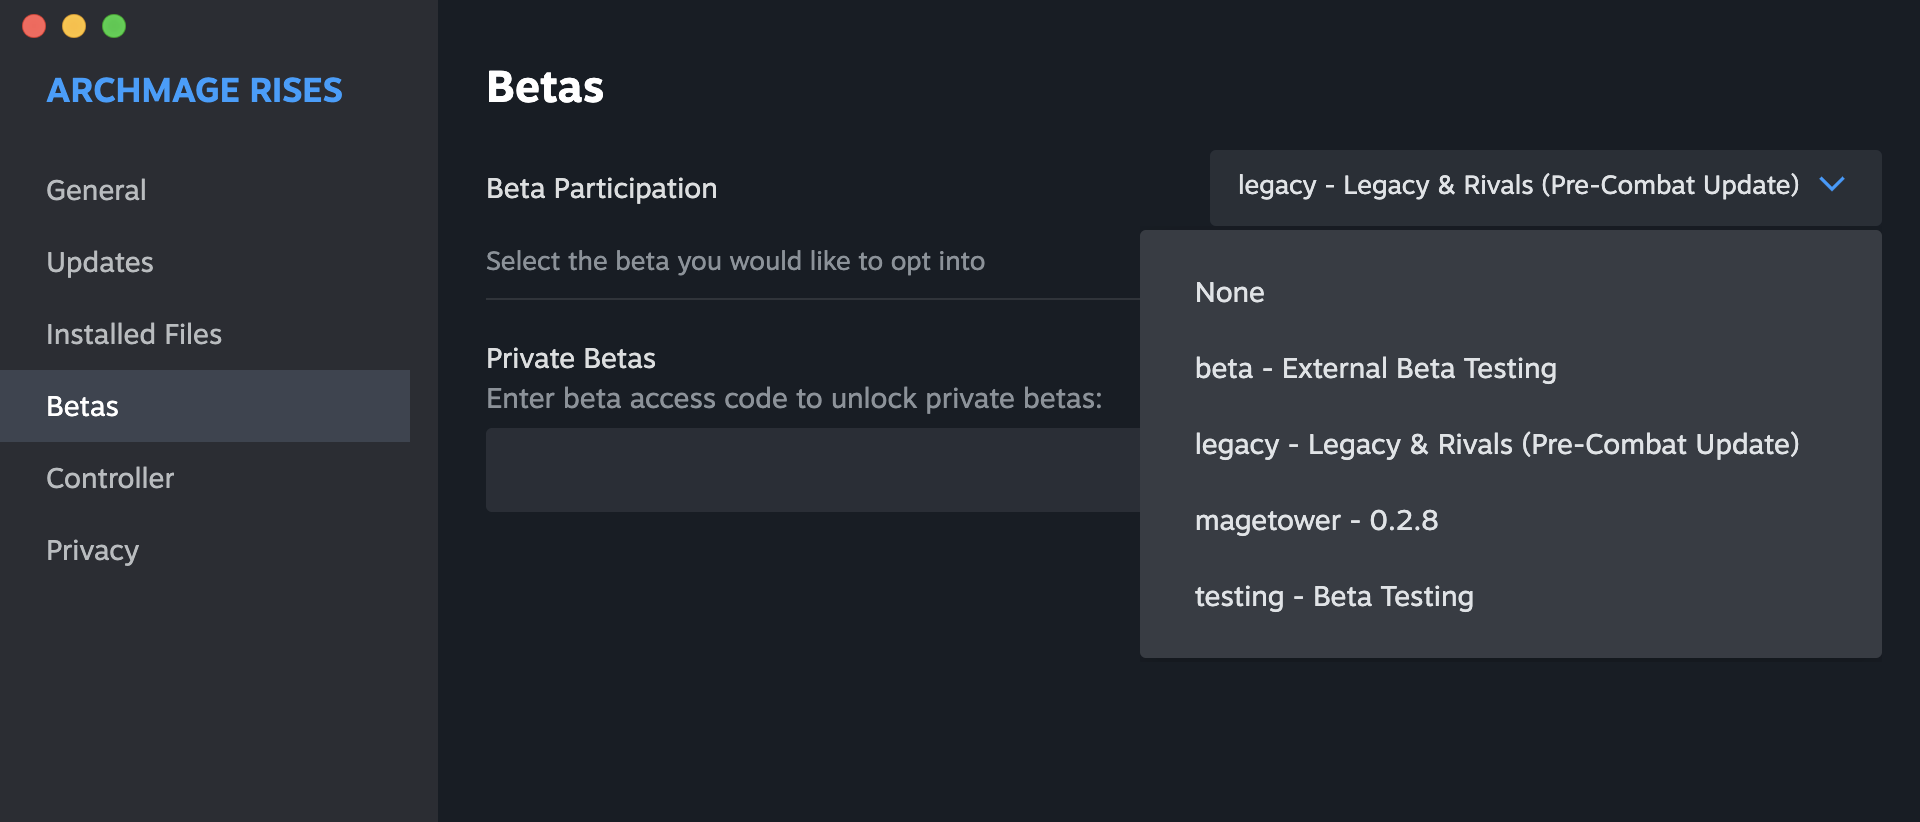Click the Beta Participation label
This screenshot has height=822, width=1920.
tap(601, 188)
